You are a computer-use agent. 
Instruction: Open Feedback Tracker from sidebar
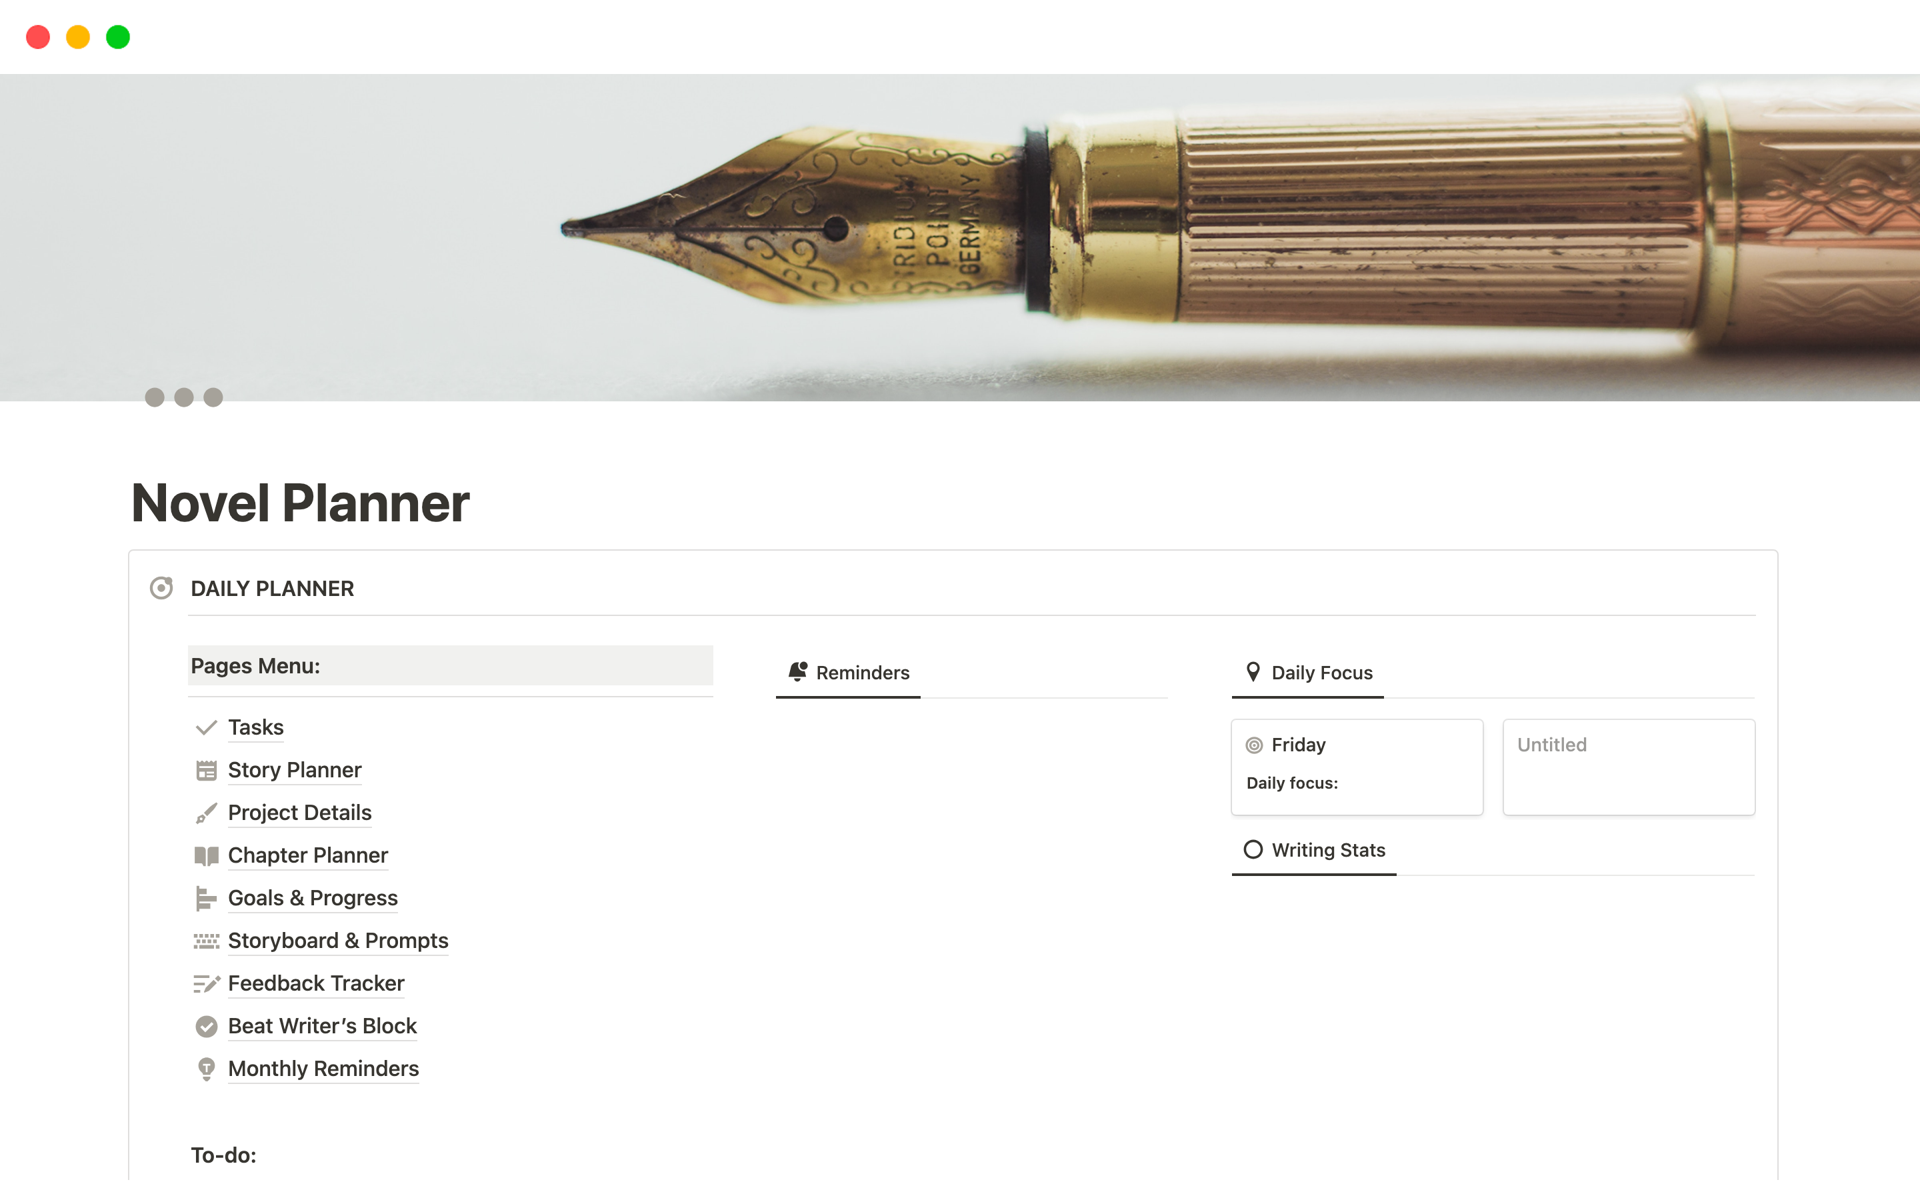tap(315, 983)
